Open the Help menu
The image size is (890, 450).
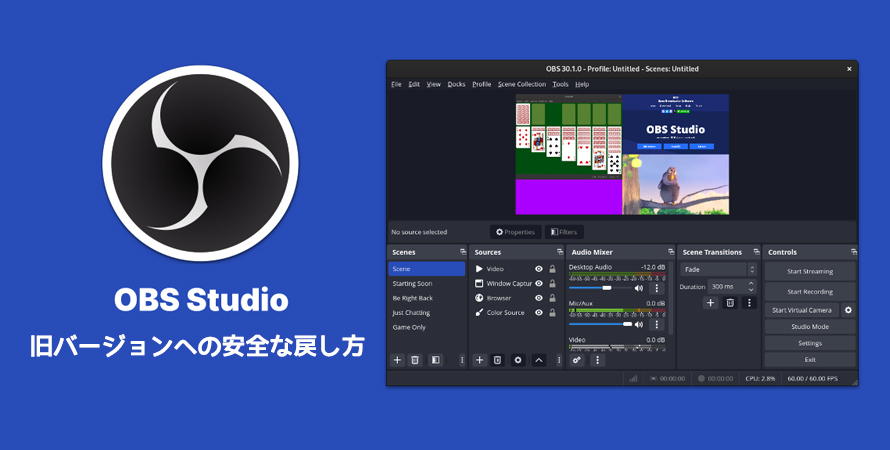582,84
